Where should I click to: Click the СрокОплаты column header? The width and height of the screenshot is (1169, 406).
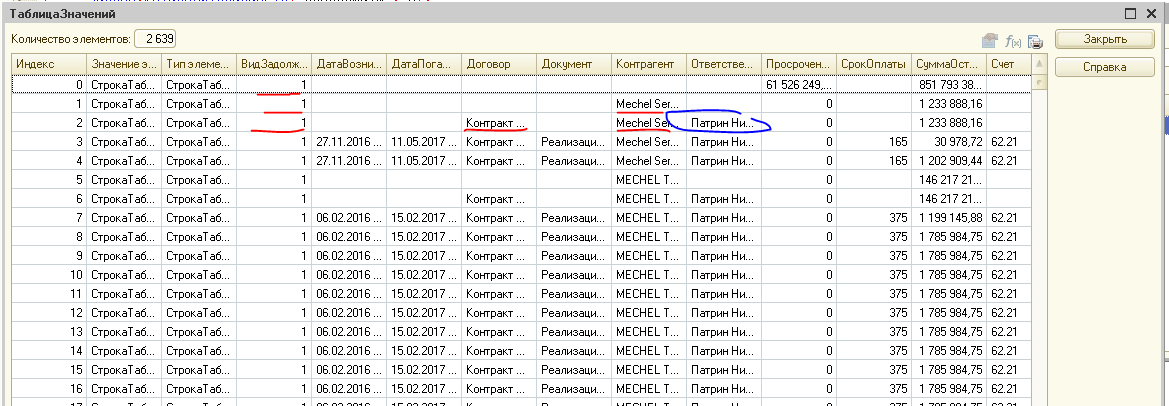pyautogui.click(x=874, y=65)
